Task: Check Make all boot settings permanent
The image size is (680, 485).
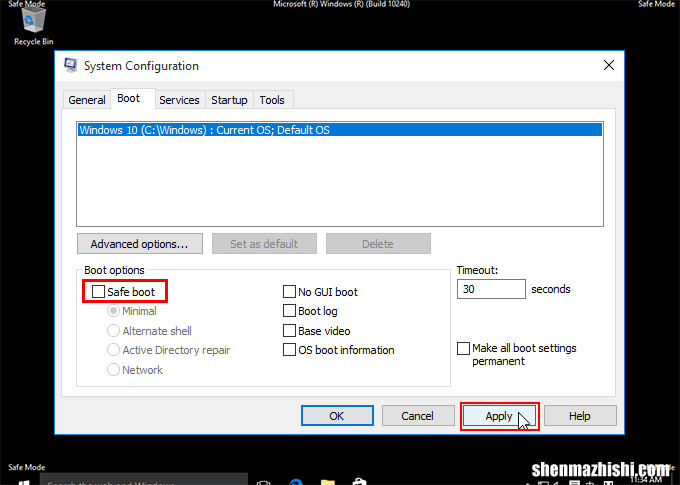Action: click(x=464, y=348)
